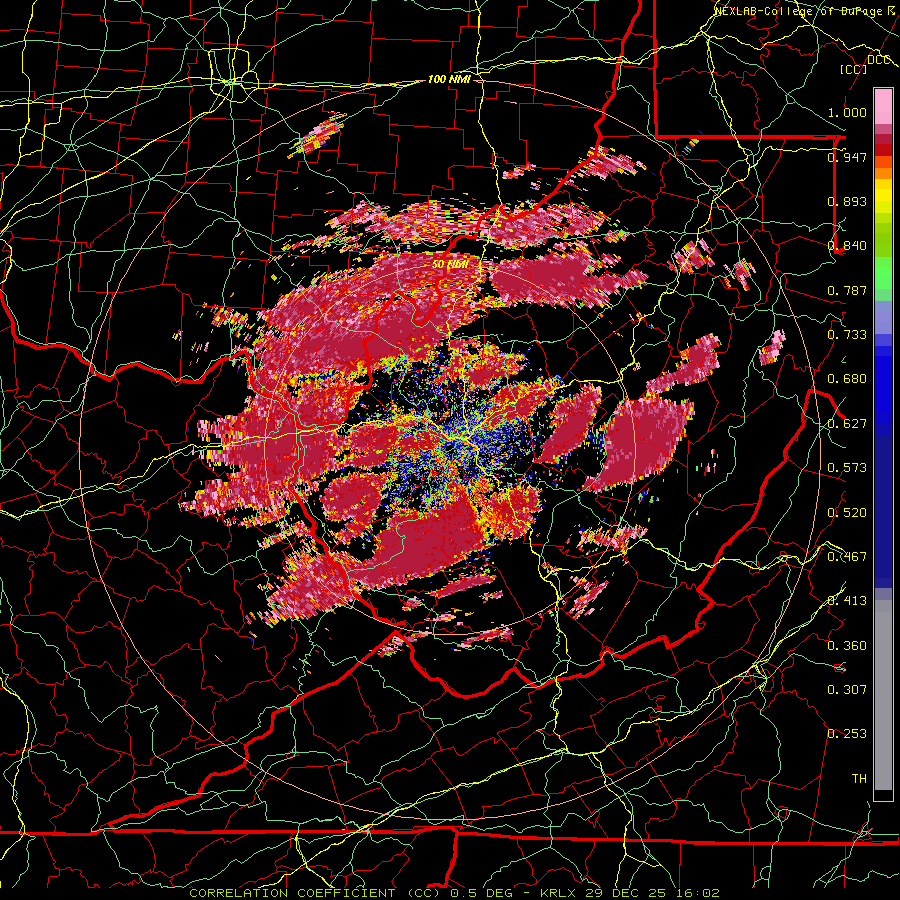The image size is (900, 900).
Task: Click the "0.413" legend value
Action: tap(847, 601)
